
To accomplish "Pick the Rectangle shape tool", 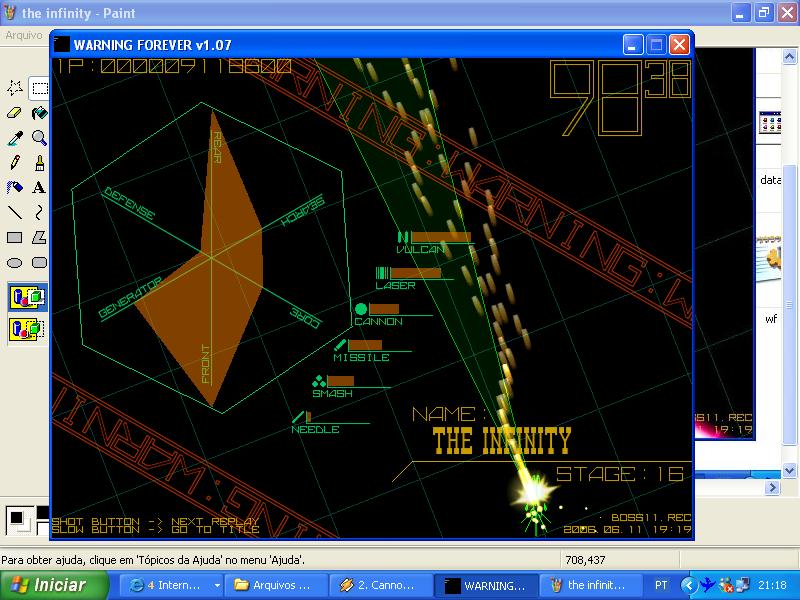I will tap(15, 237).
